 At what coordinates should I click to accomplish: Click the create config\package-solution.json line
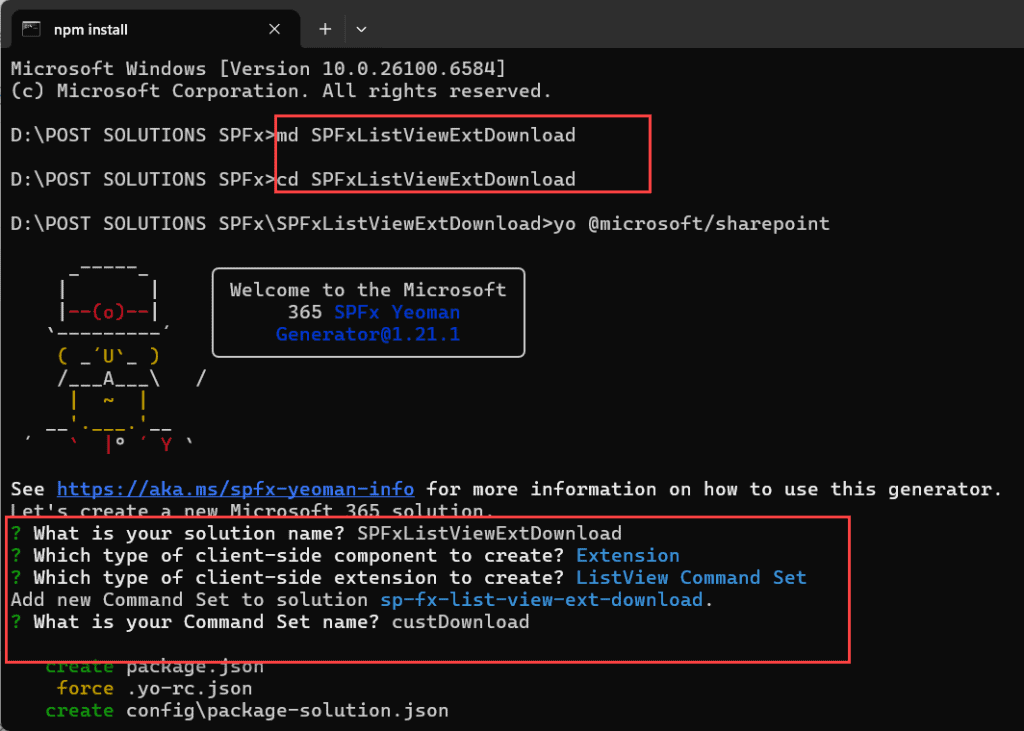(x=247, y=711)
